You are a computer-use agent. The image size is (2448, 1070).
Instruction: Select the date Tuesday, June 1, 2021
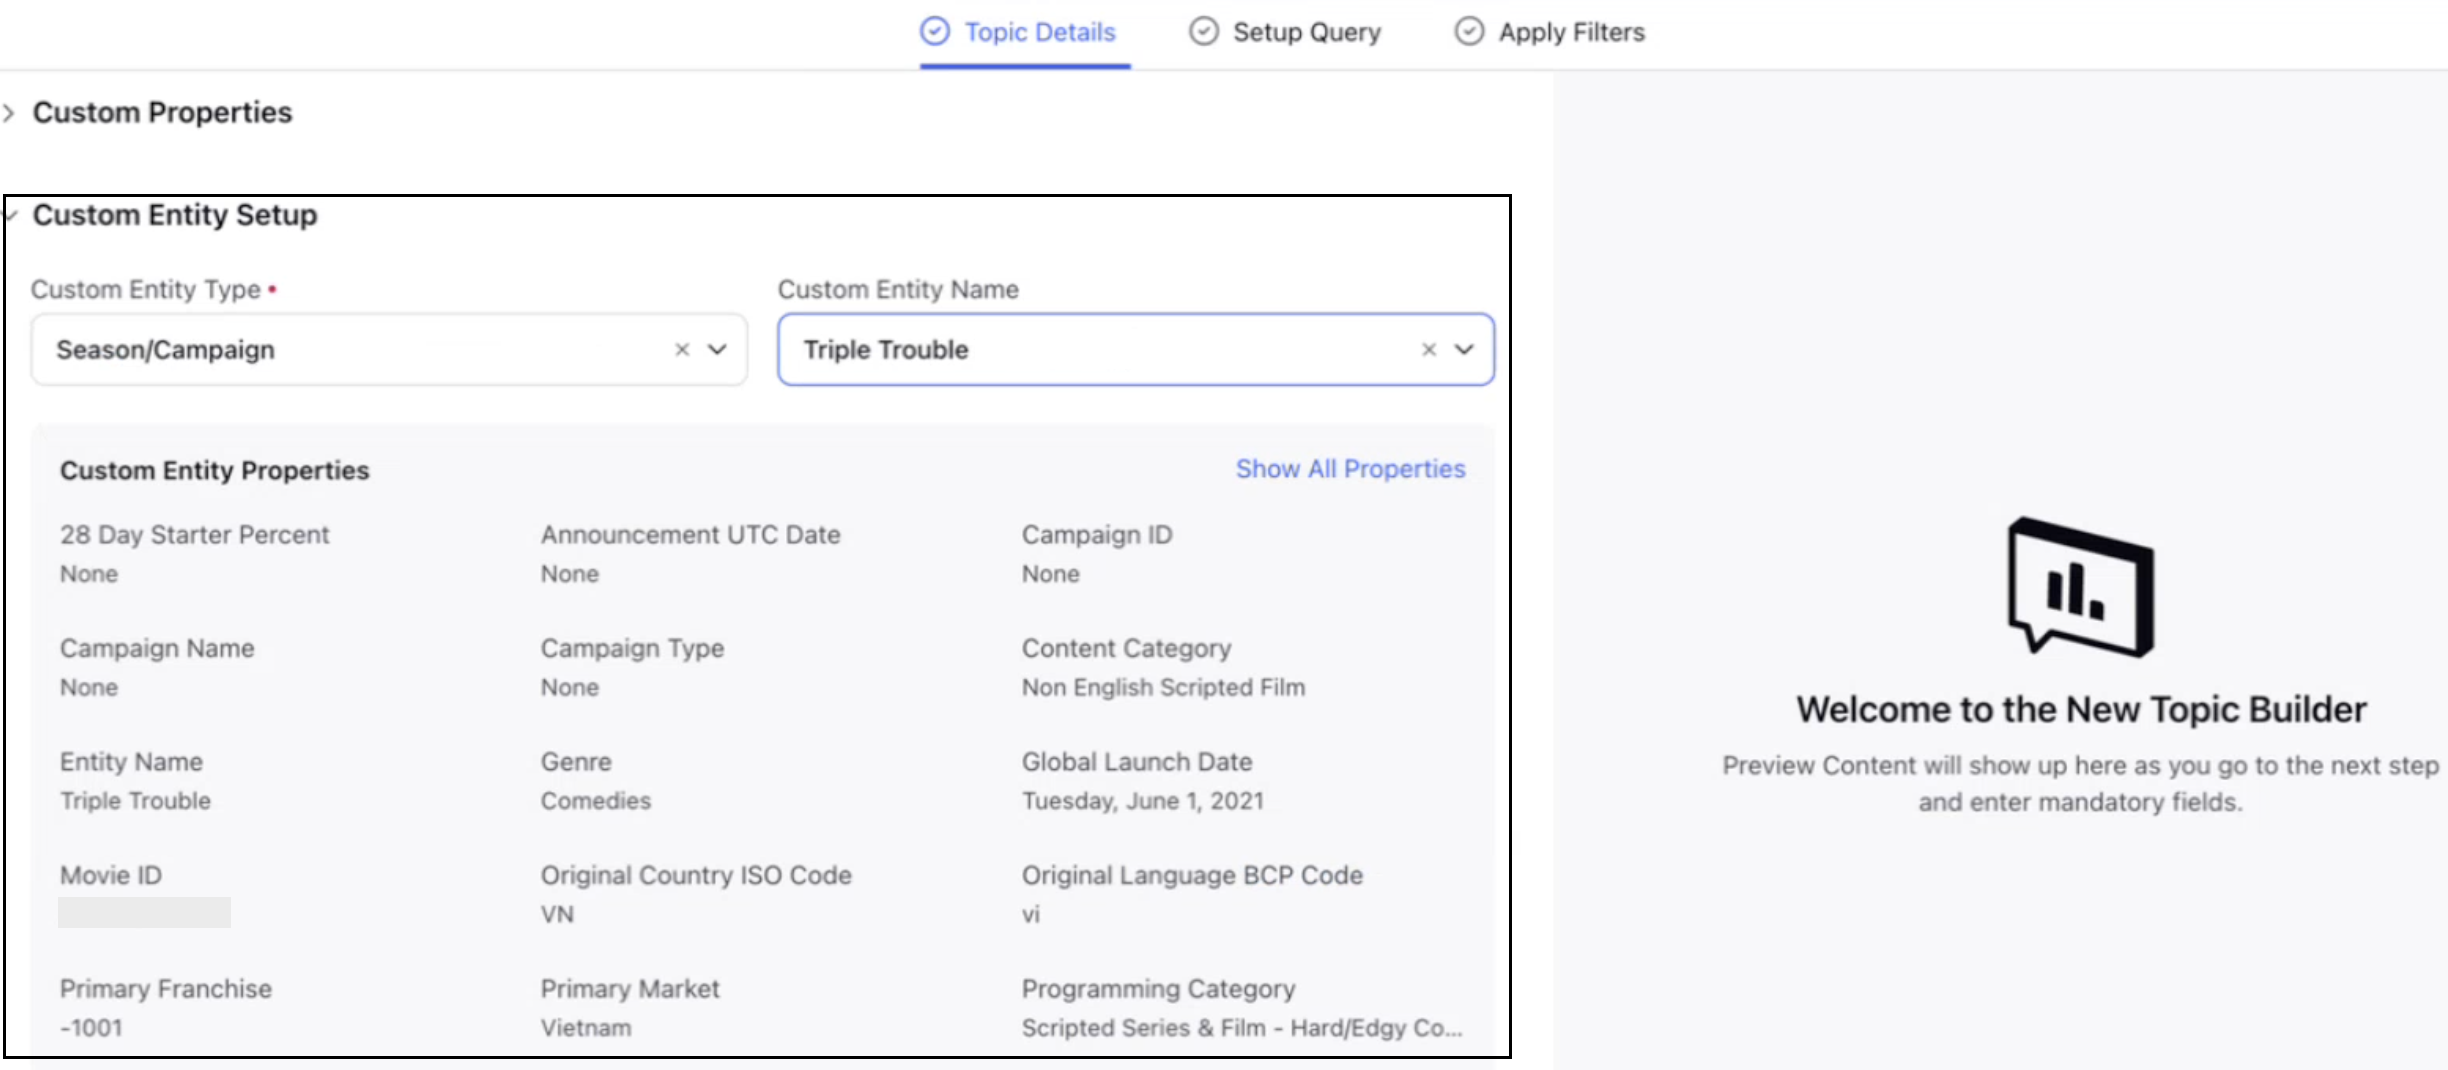pos(1143,801)
